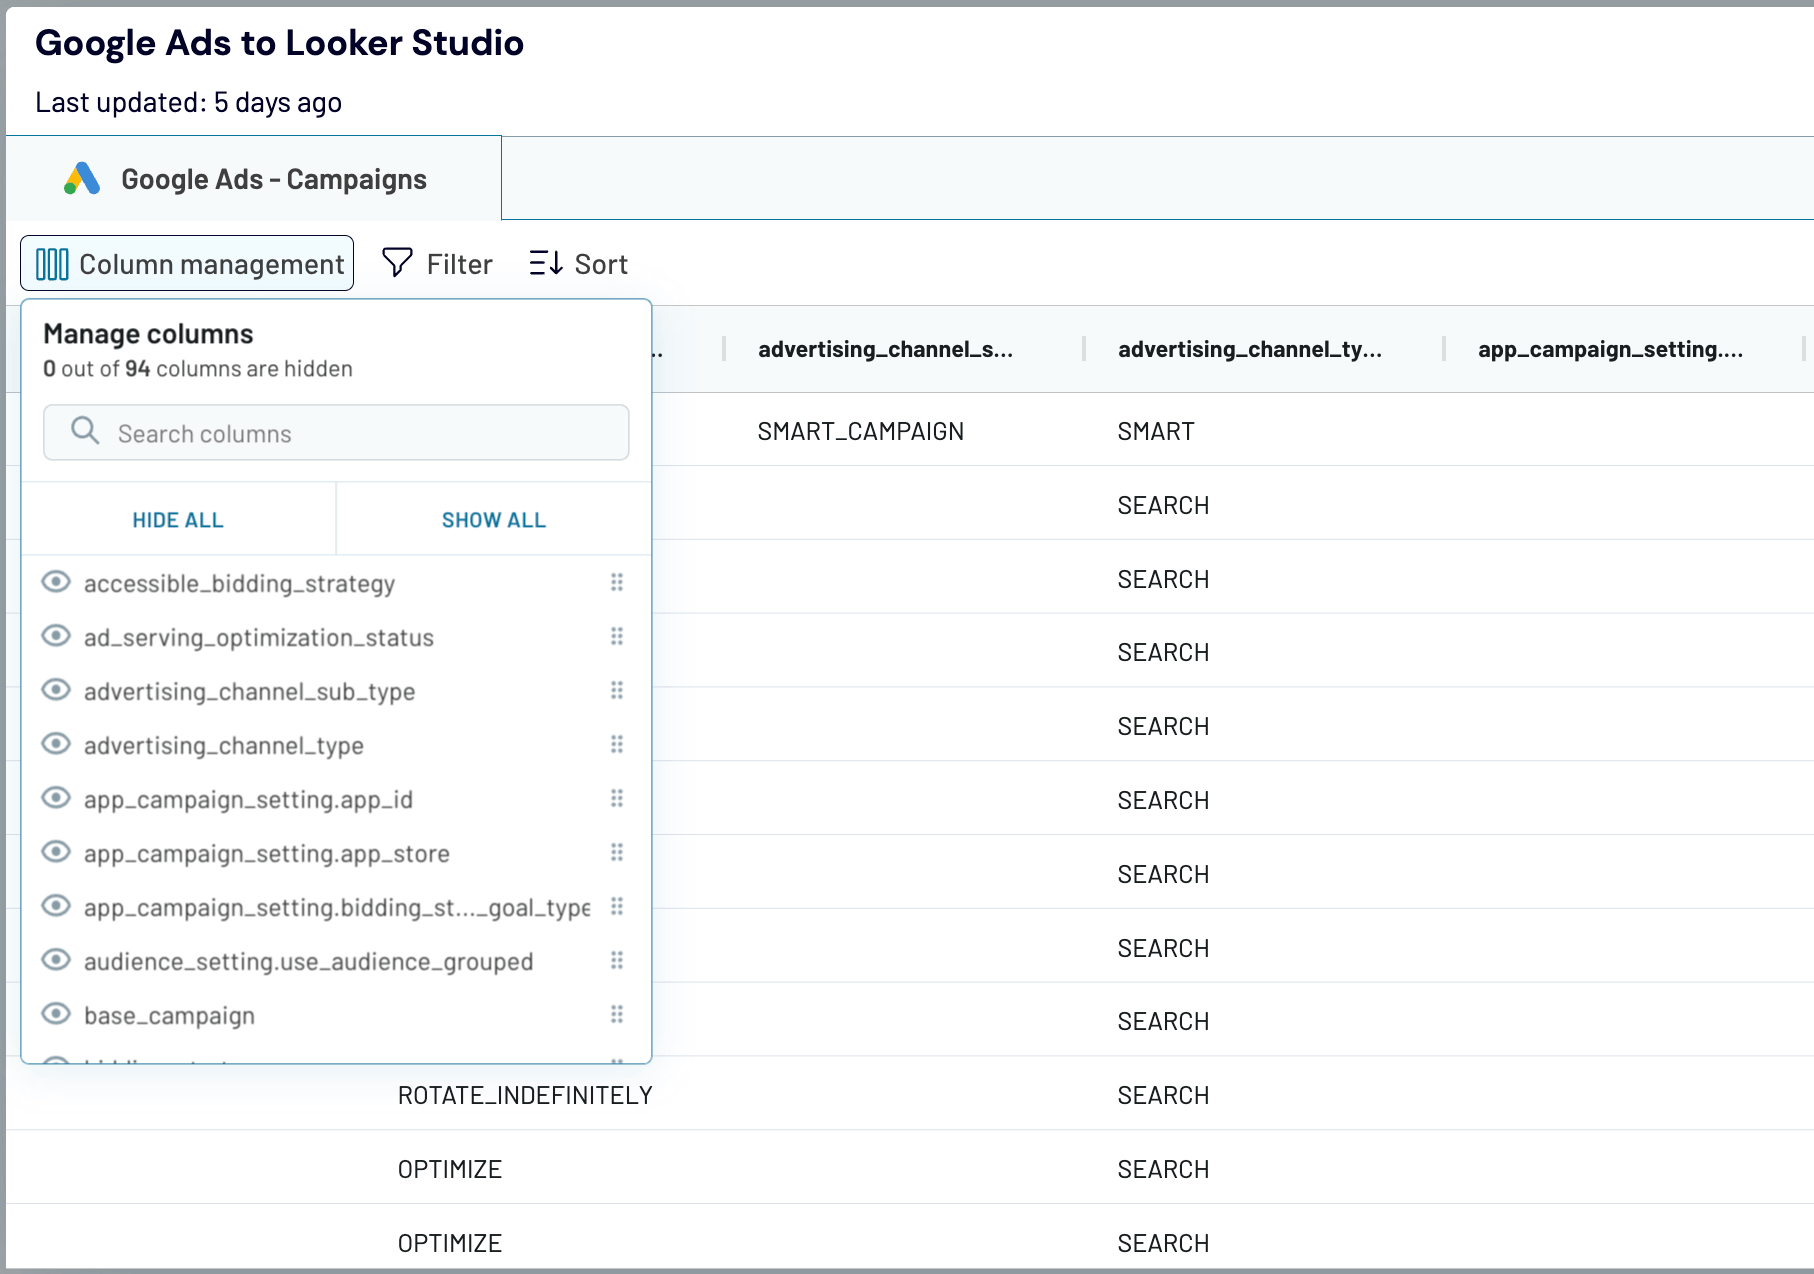Click the drag handle for advertising_channel_type
1814x1274 pixels.
pos(617,745)
